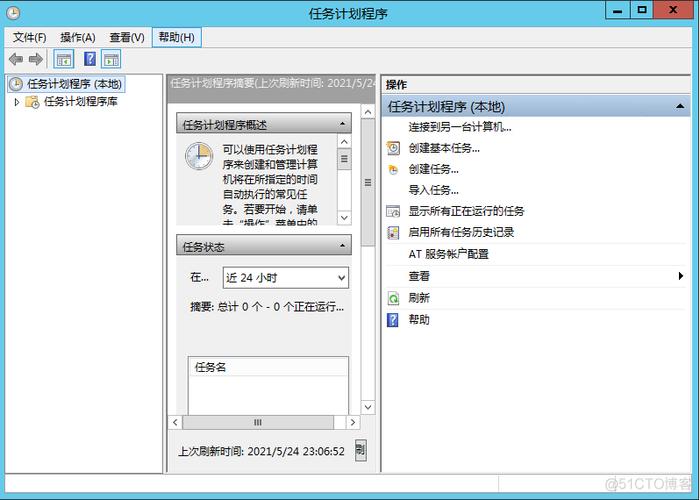
Task: Expand the 任务计划程序库 tree arrow
Action: click(x=17, y=102)
